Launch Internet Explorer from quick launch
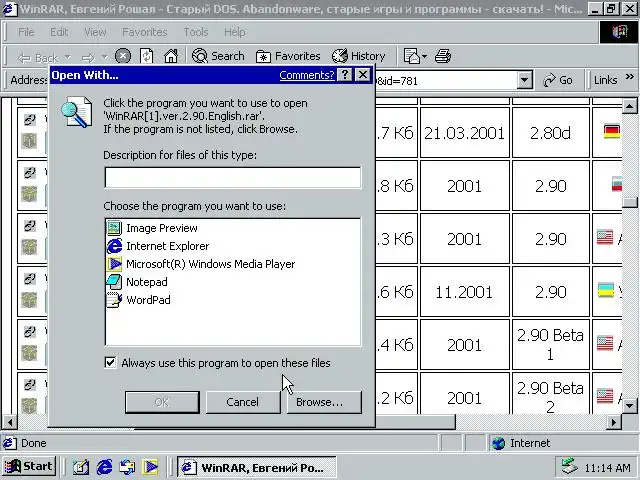 pos(104,467)
